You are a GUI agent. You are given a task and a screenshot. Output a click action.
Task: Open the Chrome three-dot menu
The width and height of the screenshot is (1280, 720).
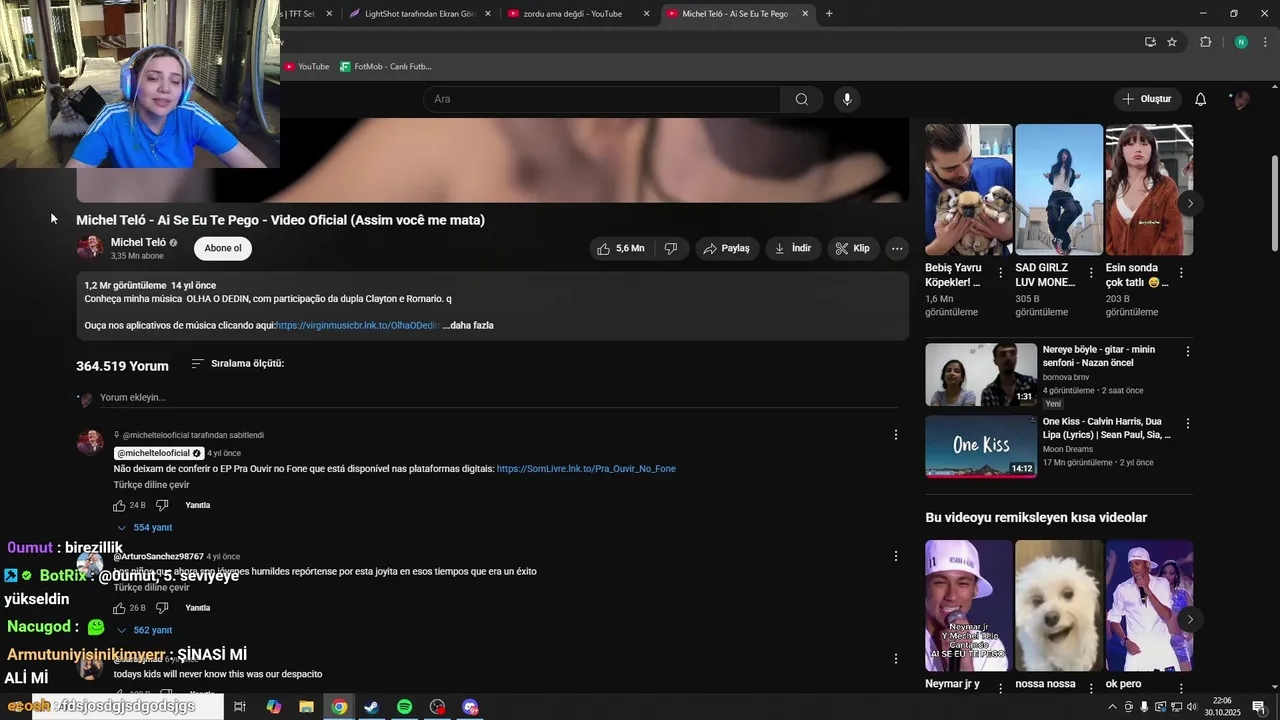[1265, 42]
